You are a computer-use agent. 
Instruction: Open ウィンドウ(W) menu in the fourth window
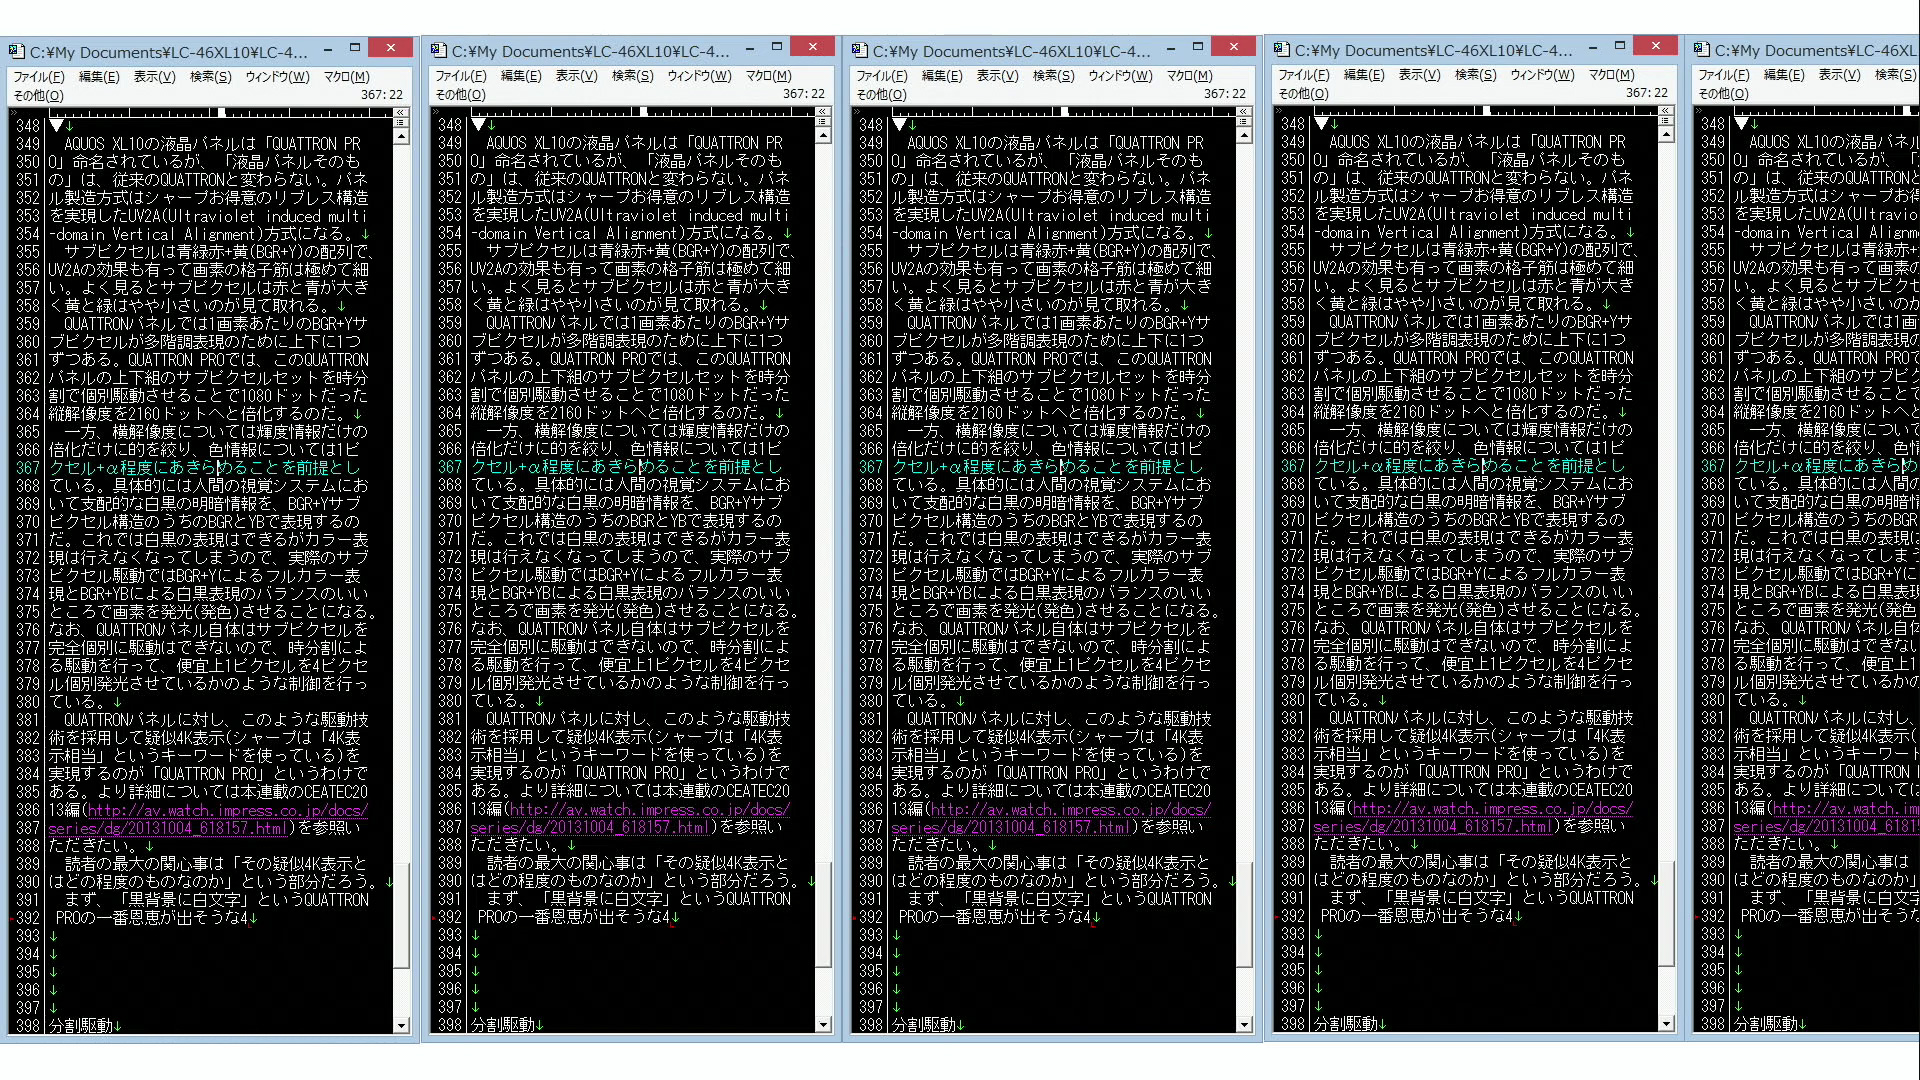click(x=1541, y=75)
